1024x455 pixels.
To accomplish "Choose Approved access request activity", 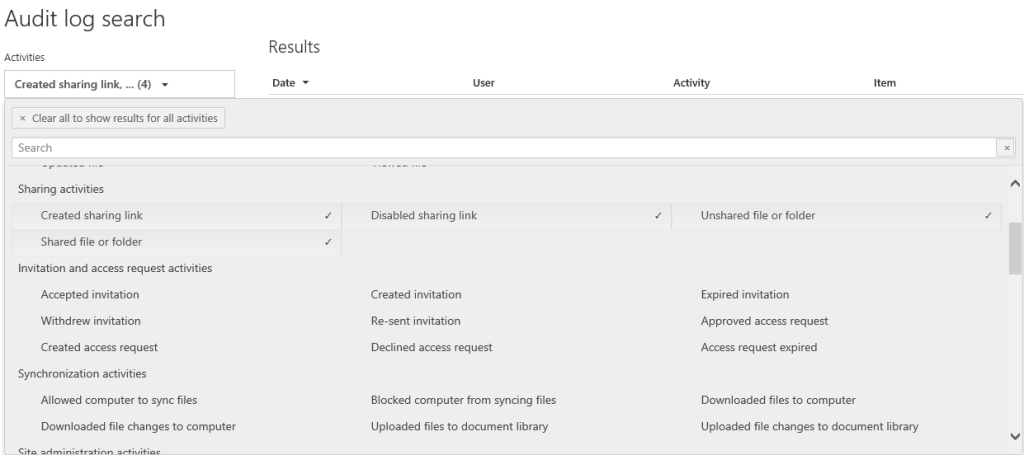I will pos(764,321).
